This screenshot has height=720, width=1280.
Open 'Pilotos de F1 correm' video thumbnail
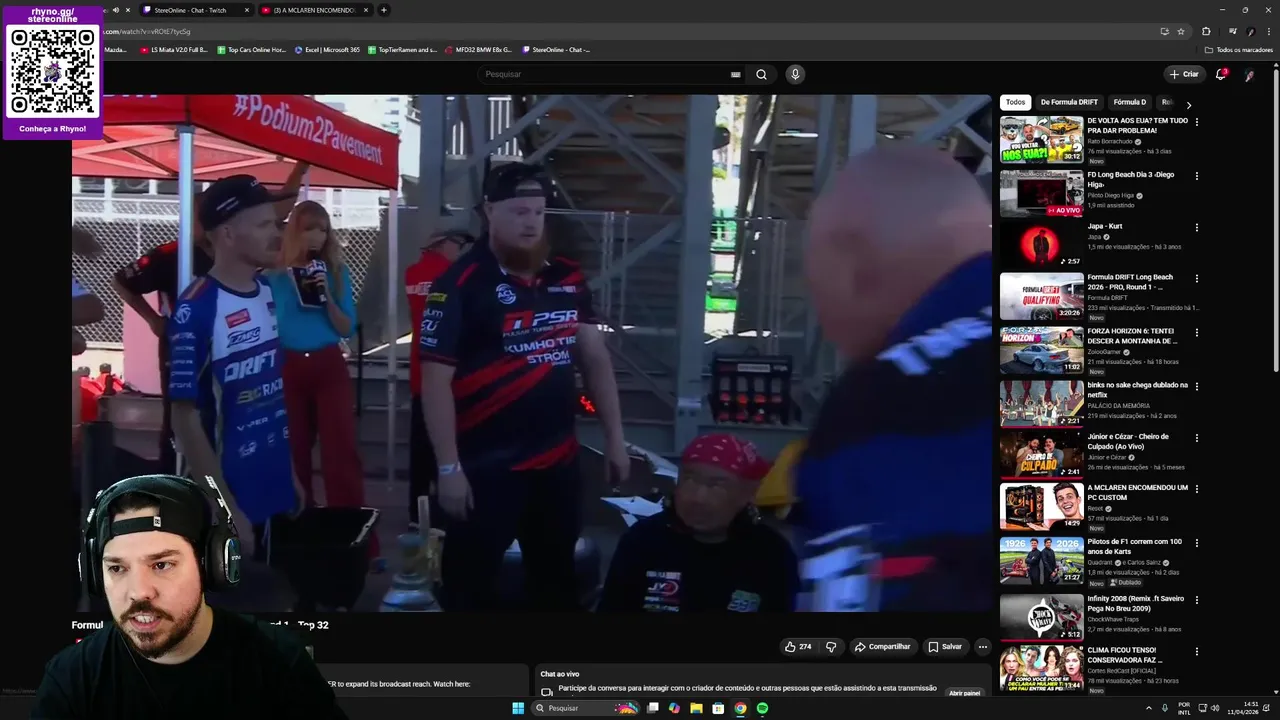point(1041,560)
